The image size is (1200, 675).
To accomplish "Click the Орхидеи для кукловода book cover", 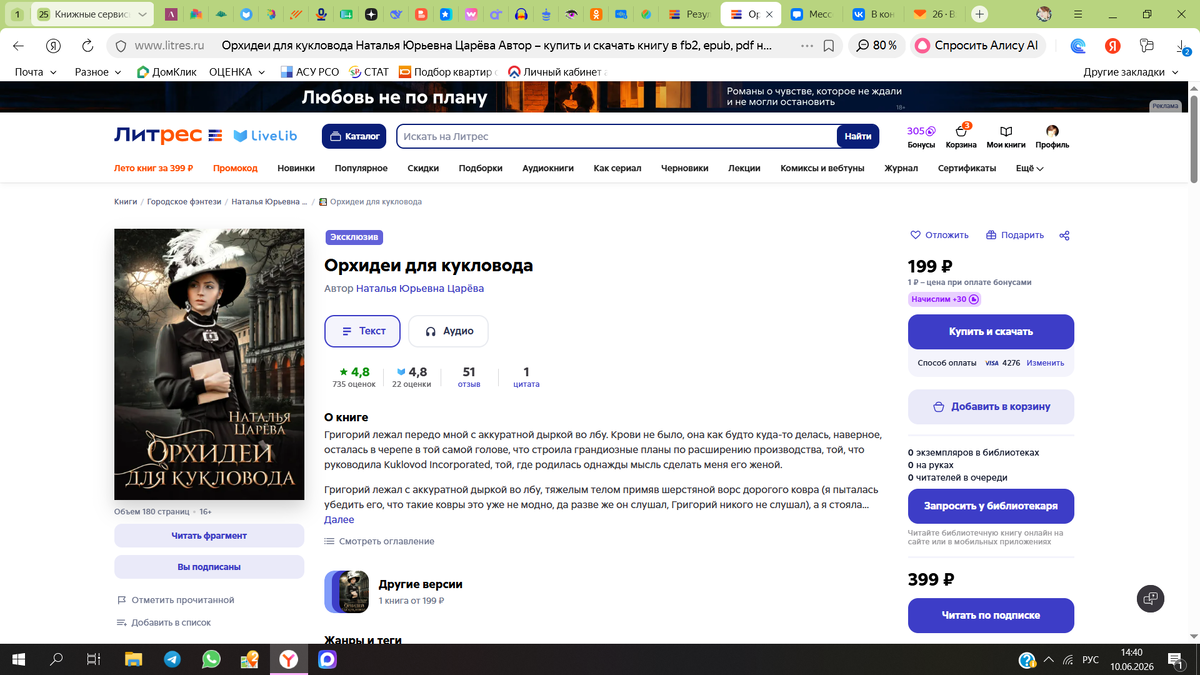I will (x=209, y=365).
